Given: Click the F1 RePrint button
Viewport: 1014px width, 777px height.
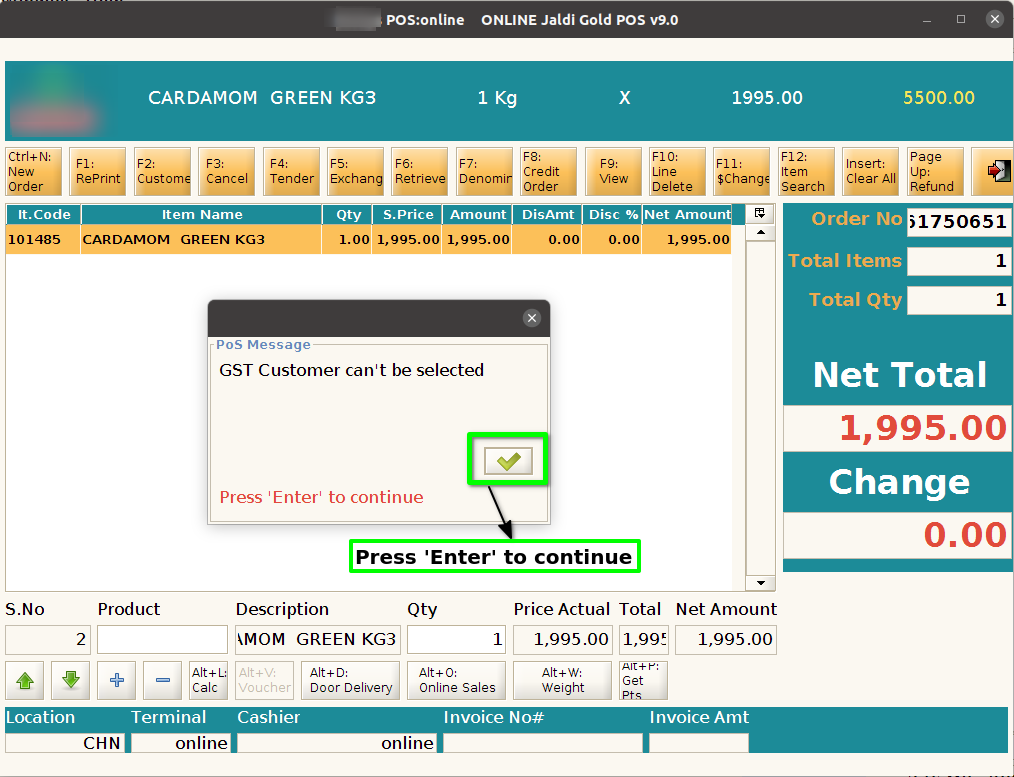Looking at the screenshot, I should [x=98, y=171].
